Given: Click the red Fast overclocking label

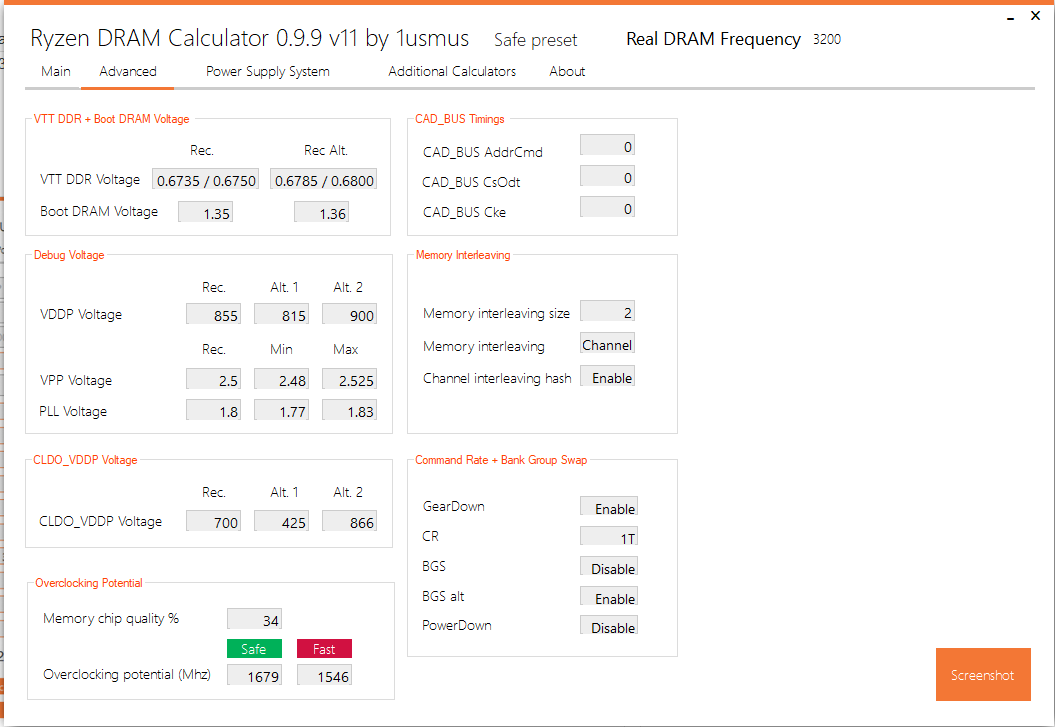Looking at the screenshot, I should (324, 649).
